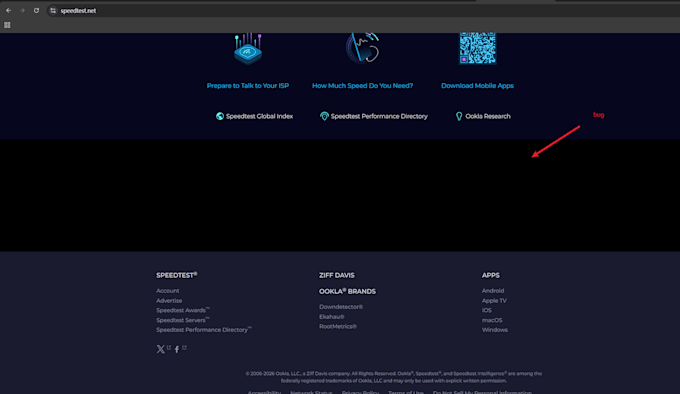Open How Much Speed Do You Need?
This screenshot has height=394, width=680.
(x=363, y=86)
